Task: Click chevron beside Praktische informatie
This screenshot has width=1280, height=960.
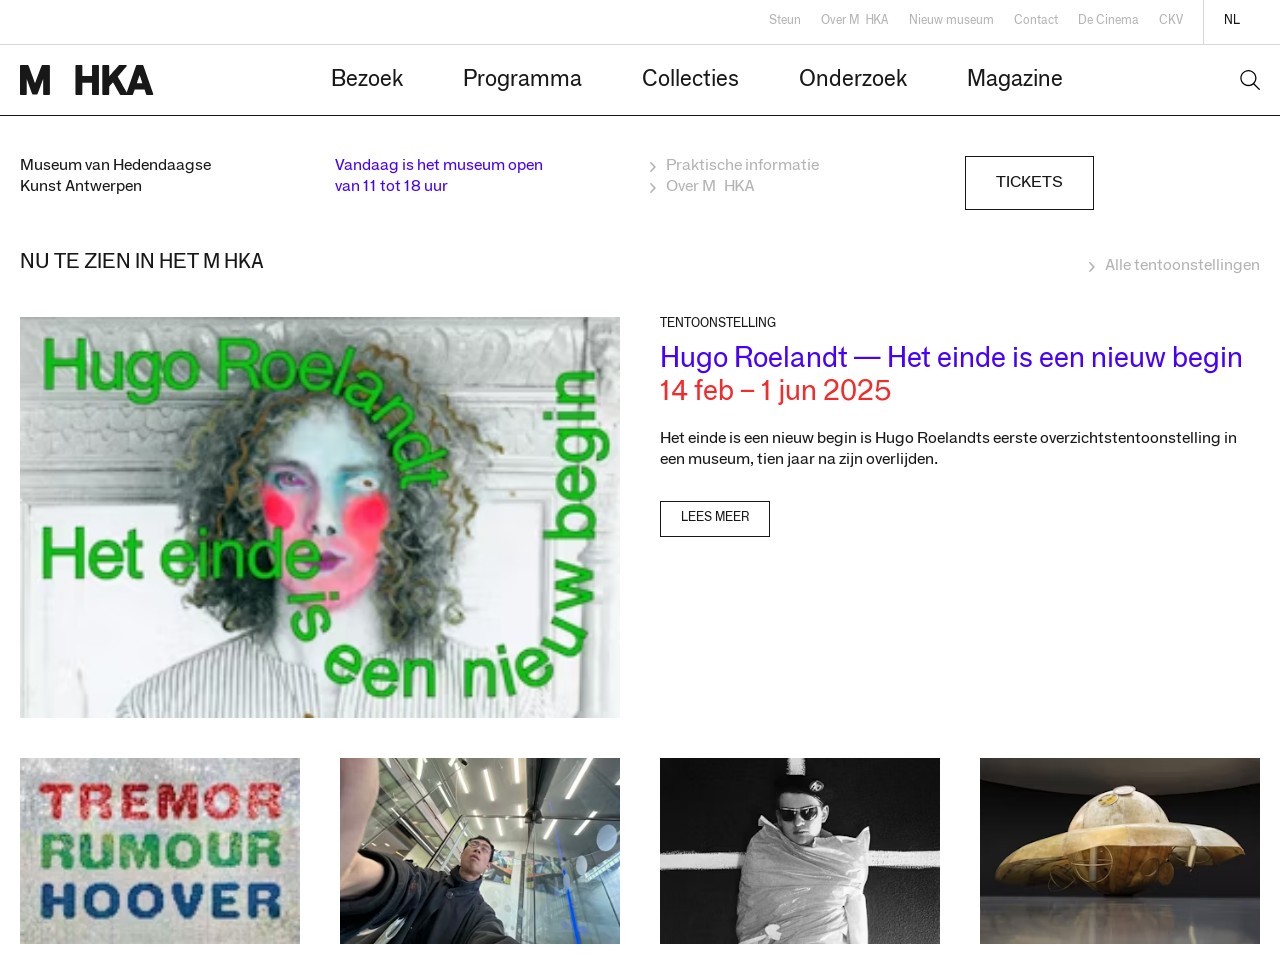Action: (x=653, y=167)
